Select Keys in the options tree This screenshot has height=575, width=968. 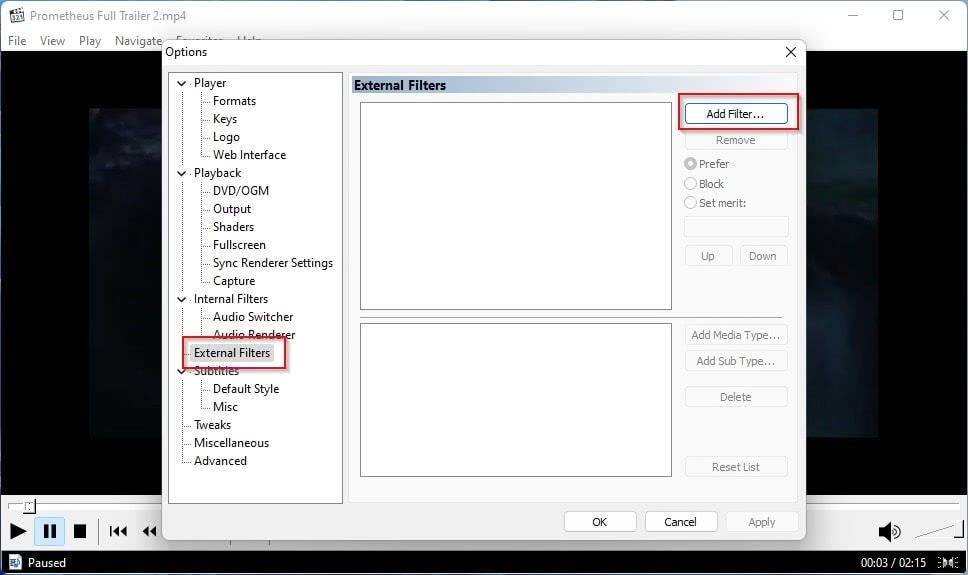[x=225, y=119]
